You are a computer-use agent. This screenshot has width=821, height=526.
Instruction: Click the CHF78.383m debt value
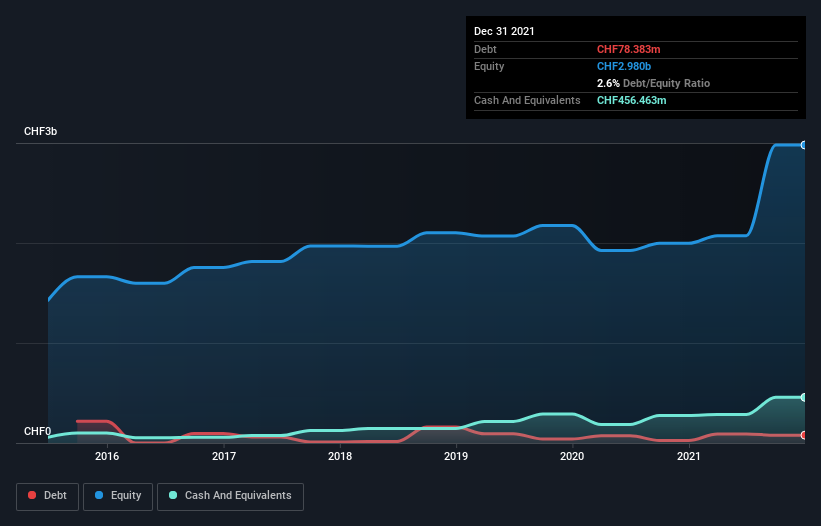628,49
